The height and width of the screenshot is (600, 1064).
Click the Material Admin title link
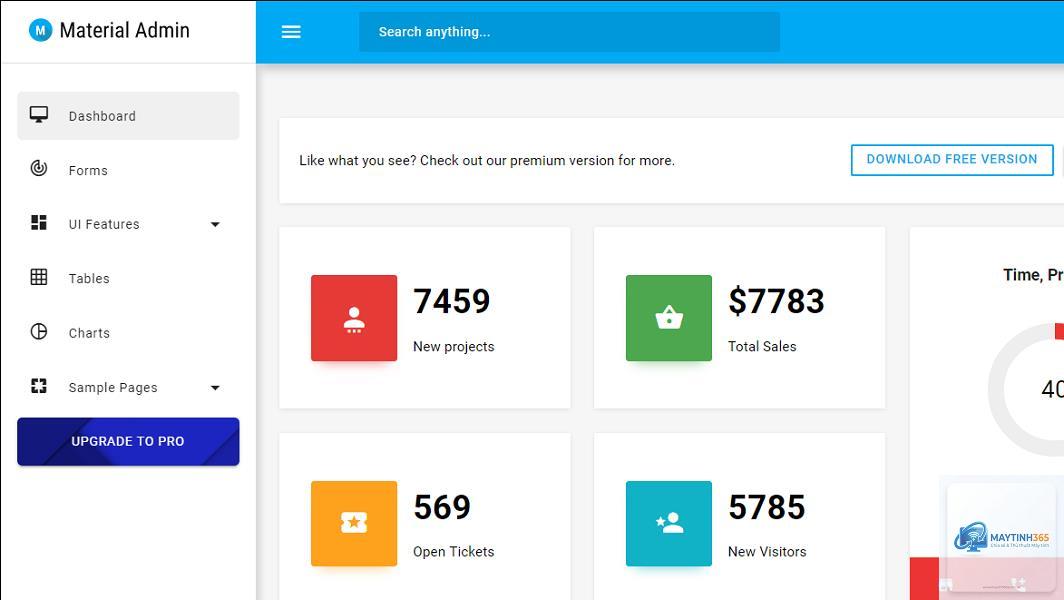(x=125, y=31)
